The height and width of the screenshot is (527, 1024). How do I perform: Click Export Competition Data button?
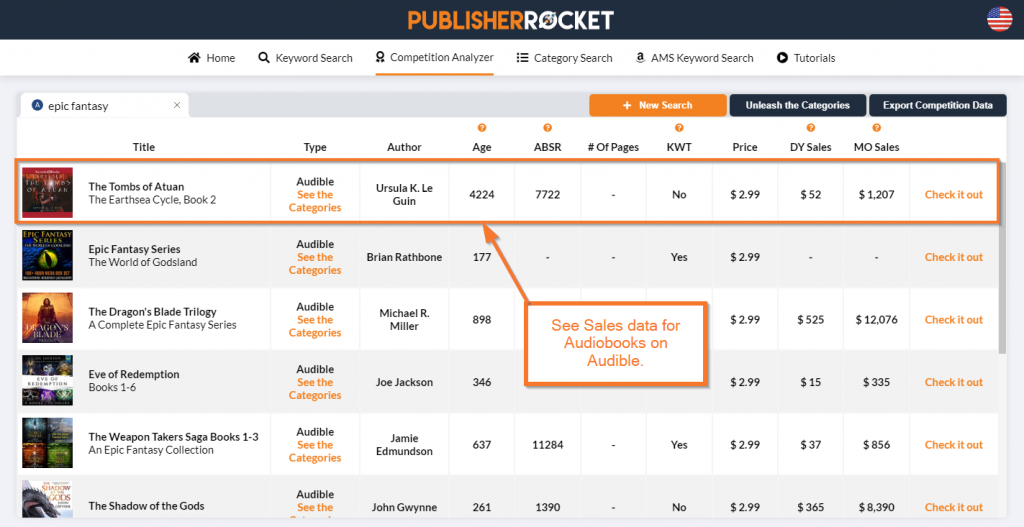point(938,105)
